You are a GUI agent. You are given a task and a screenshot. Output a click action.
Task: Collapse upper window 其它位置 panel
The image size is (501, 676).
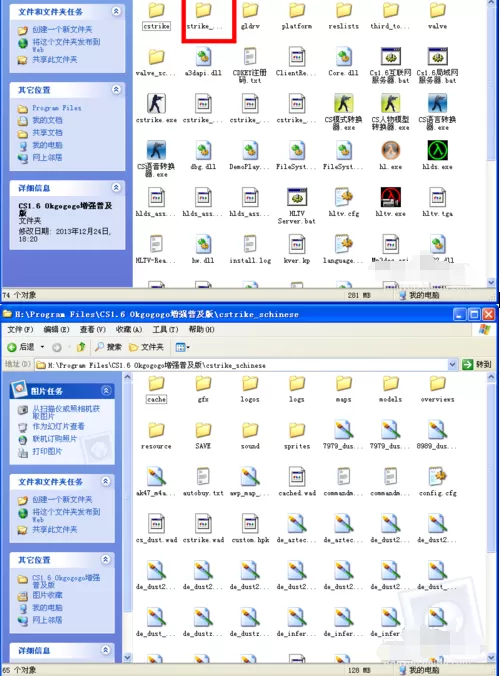(116, 90)
